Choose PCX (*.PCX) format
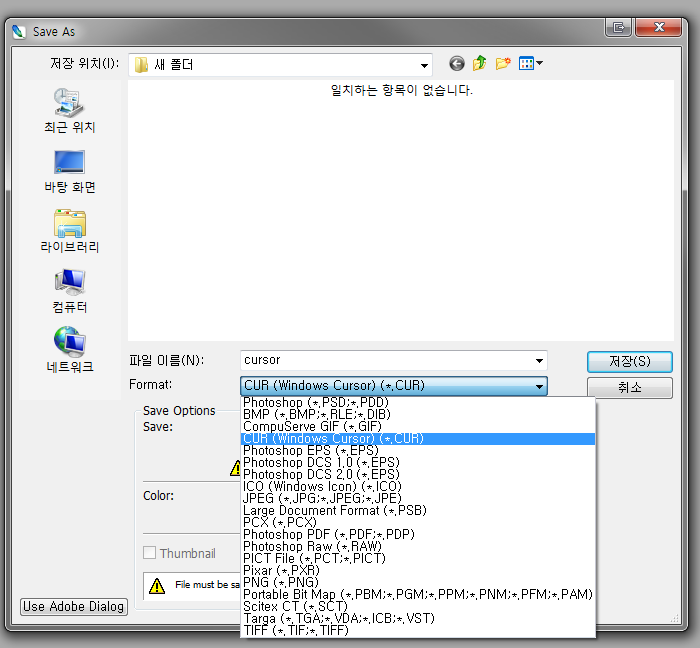This screenshot has width=700, height=648. [x=418, y=523]
